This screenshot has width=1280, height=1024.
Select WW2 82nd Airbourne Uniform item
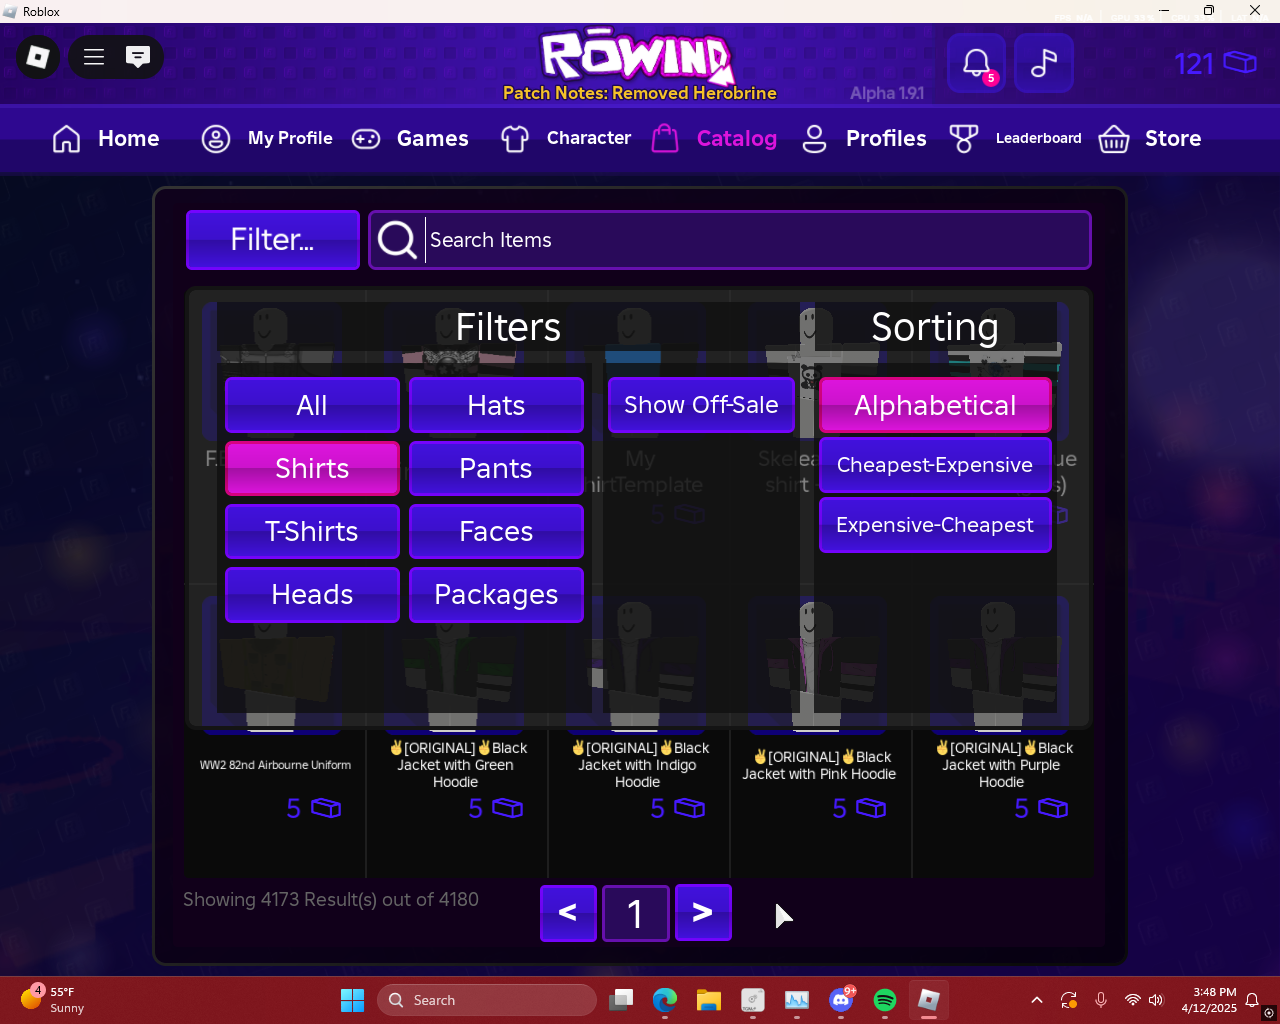click(275, 765)
